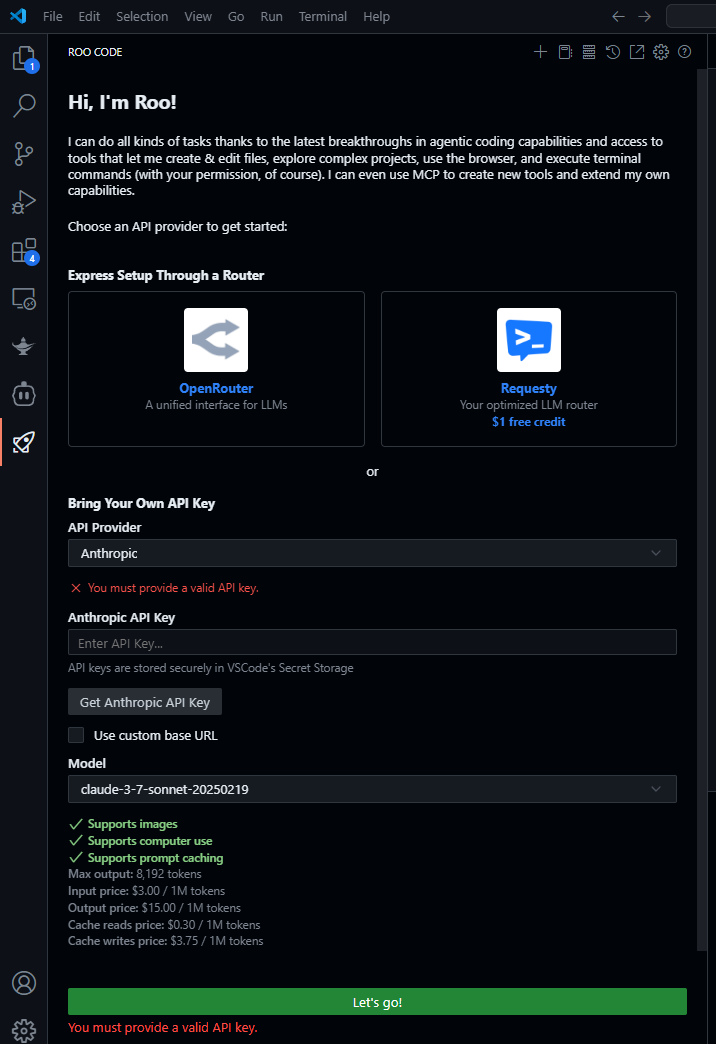Start a new task with plus icon
Viewport: 716px width, 1044px height.
coord(540,52)
